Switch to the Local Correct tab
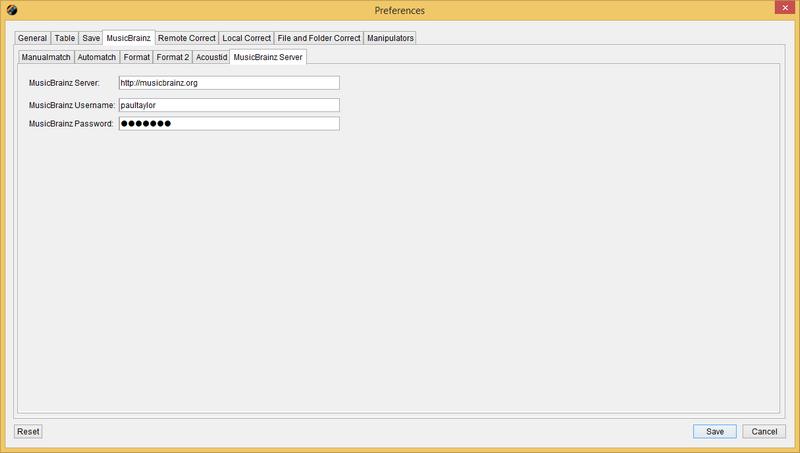The height and width of the screenshot is (453, 800). pos(246,38)
